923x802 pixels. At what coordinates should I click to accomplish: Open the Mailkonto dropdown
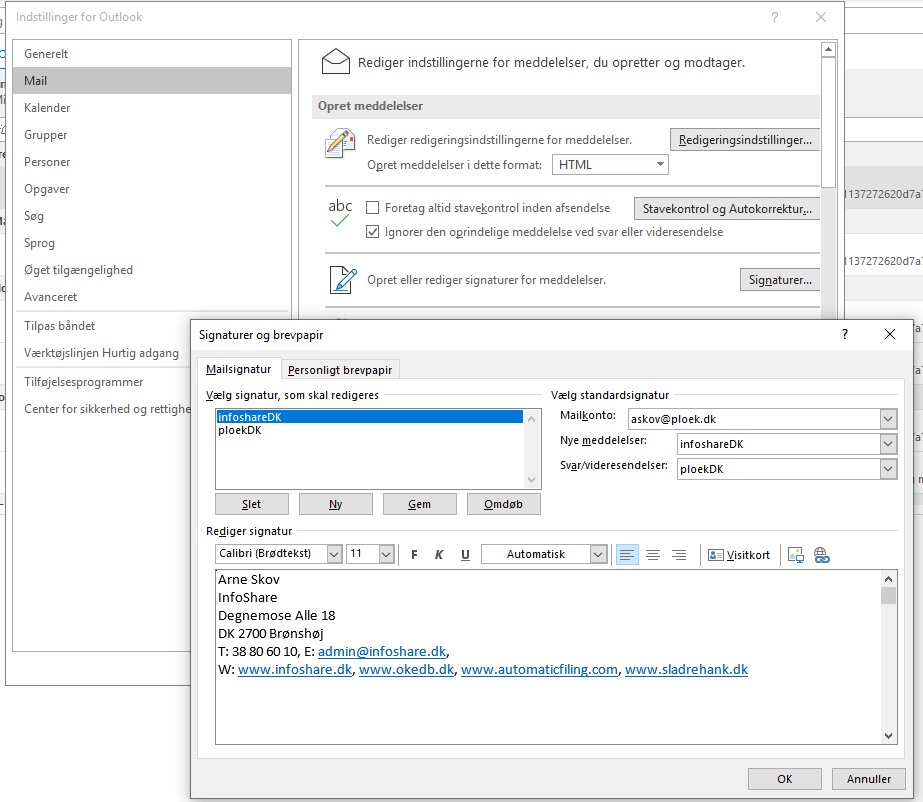point(888,419)
